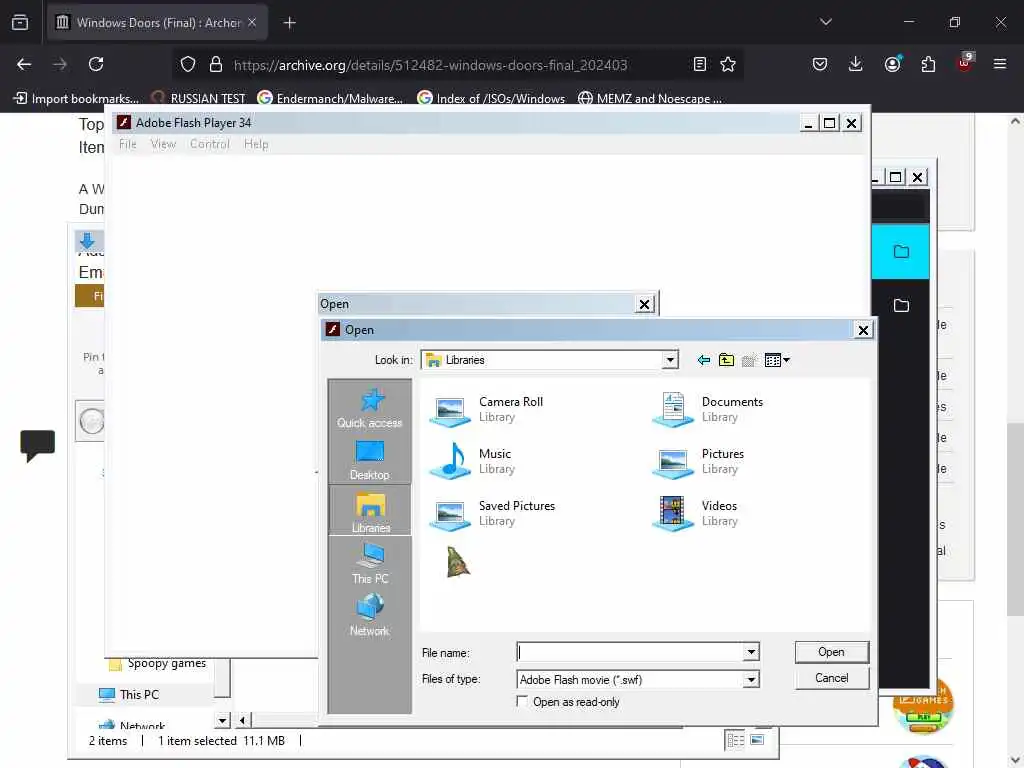Expand the Look in Libraries dropdown
The height and width of the screenshot is (768, 1024).
[x=670, y=360]
